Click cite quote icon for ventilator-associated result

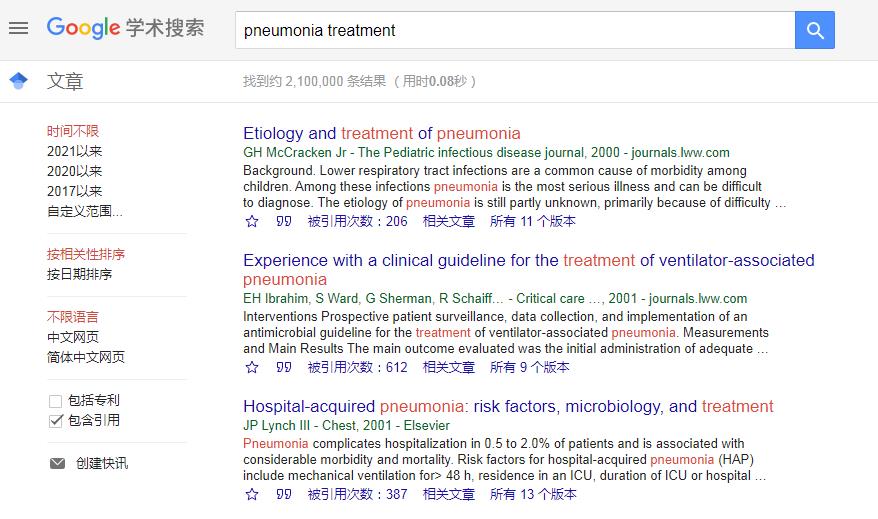[x=284, y=367]
